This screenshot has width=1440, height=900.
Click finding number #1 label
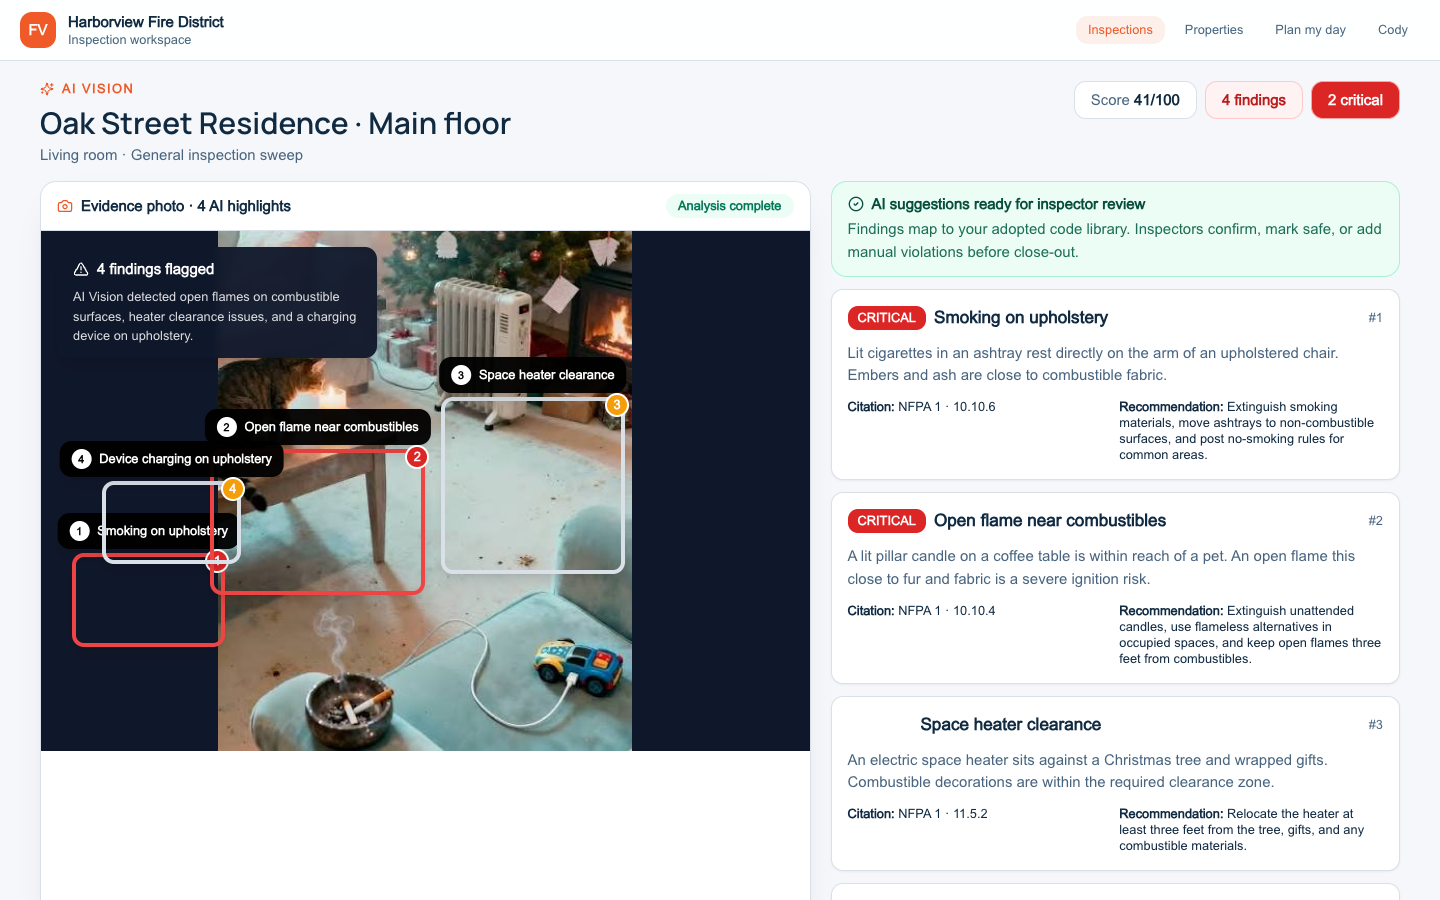[1376, 318]
